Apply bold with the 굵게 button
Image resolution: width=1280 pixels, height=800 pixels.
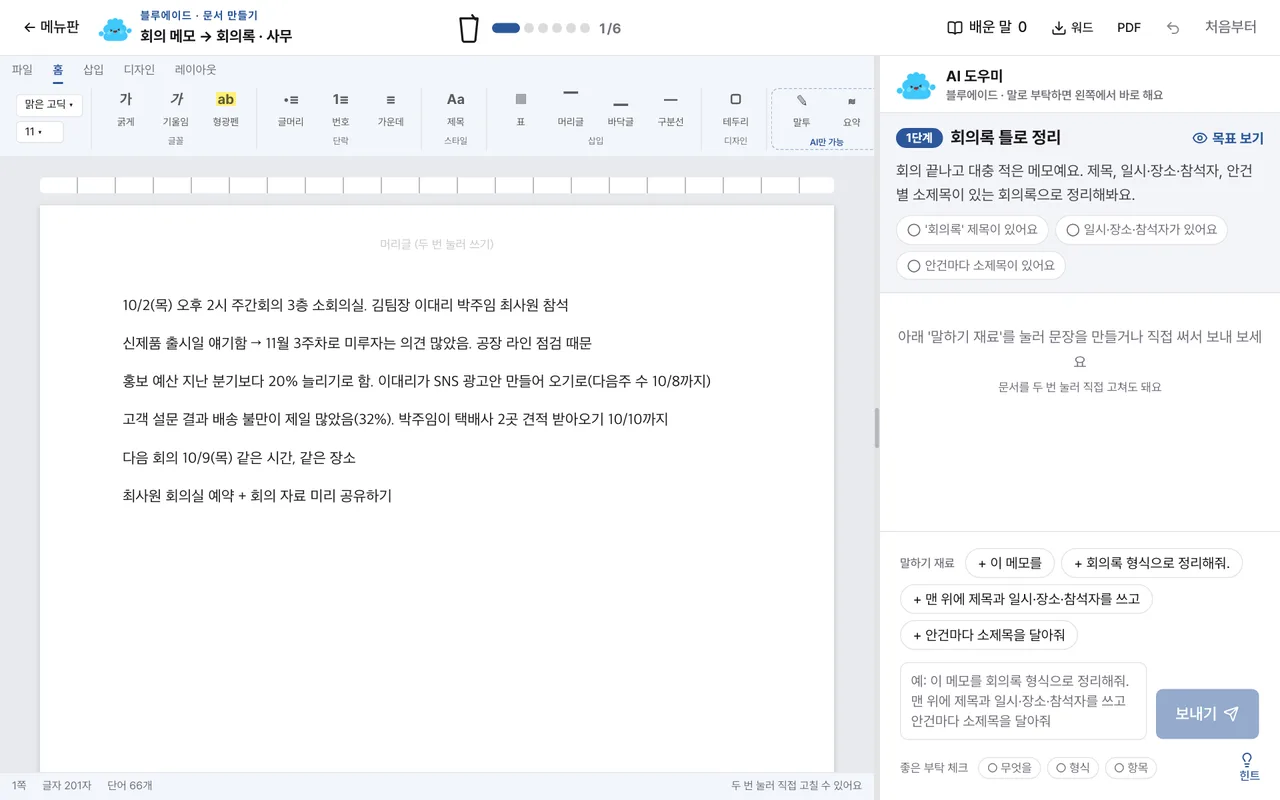[126, 110]
